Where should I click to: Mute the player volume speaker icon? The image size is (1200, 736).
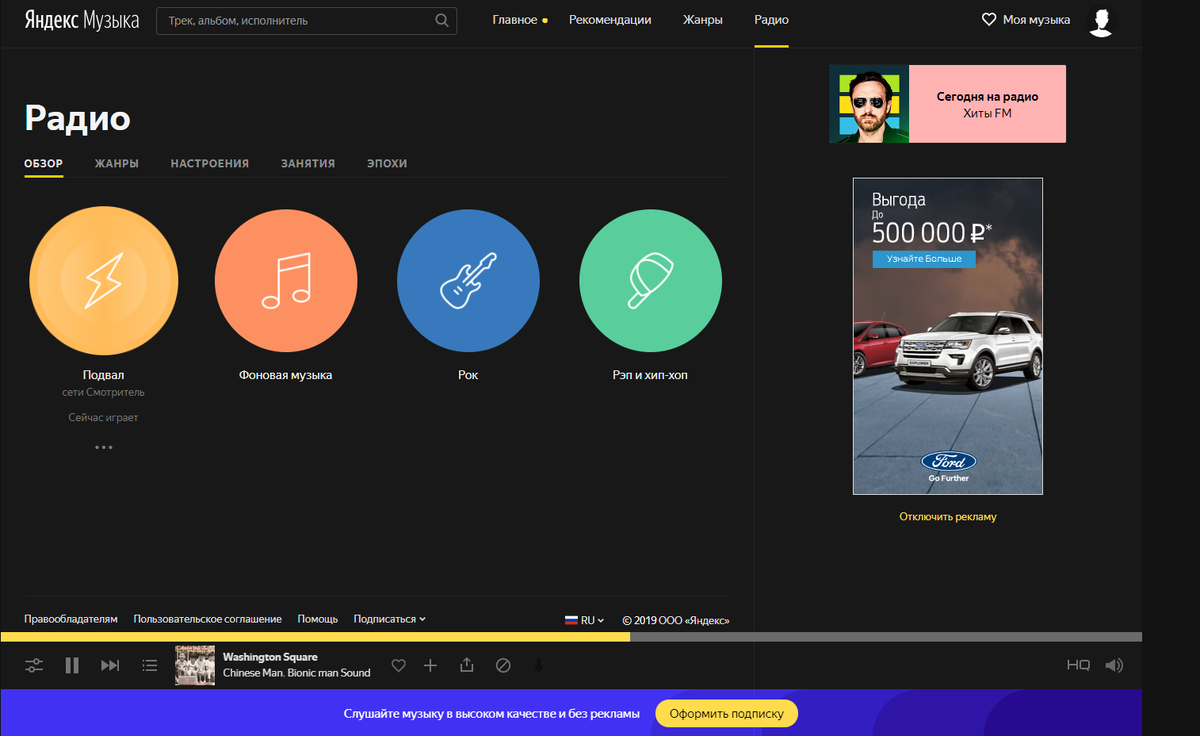(1115, 666)
